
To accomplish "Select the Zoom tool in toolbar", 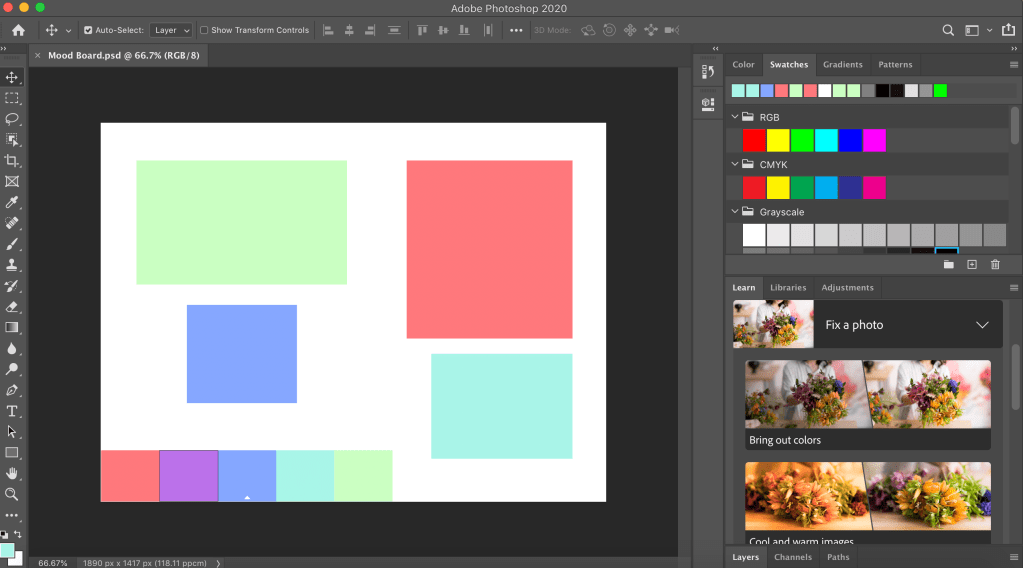I will click(12, 494).
